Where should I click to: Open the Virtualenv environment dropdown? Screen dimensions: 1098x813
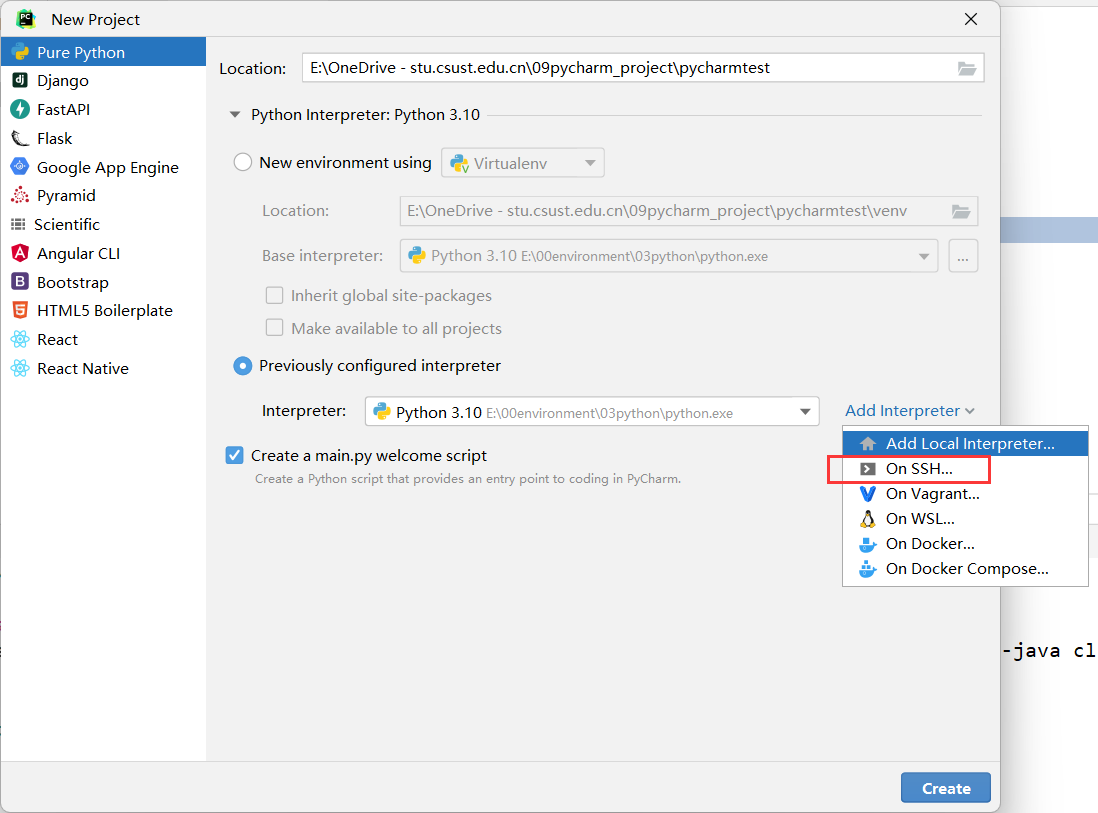click(x=522, y=163)
